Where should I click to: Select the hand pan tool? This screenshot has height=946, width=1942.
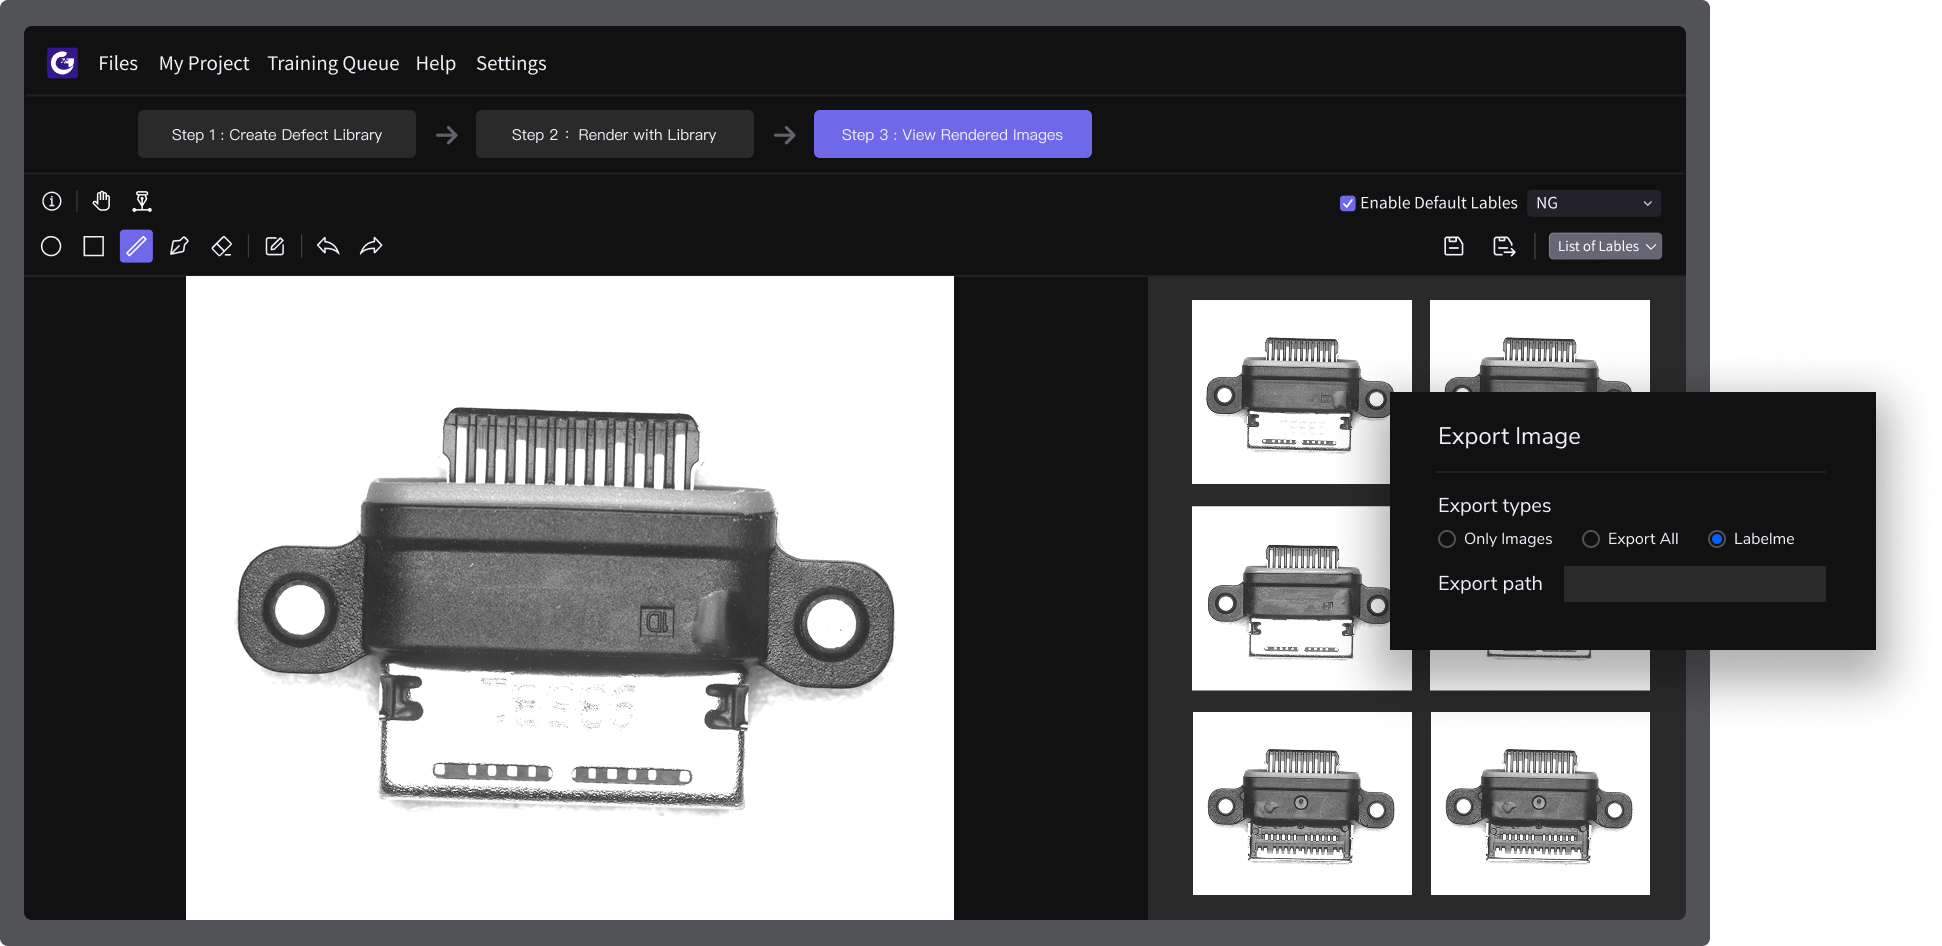[101, 202]
